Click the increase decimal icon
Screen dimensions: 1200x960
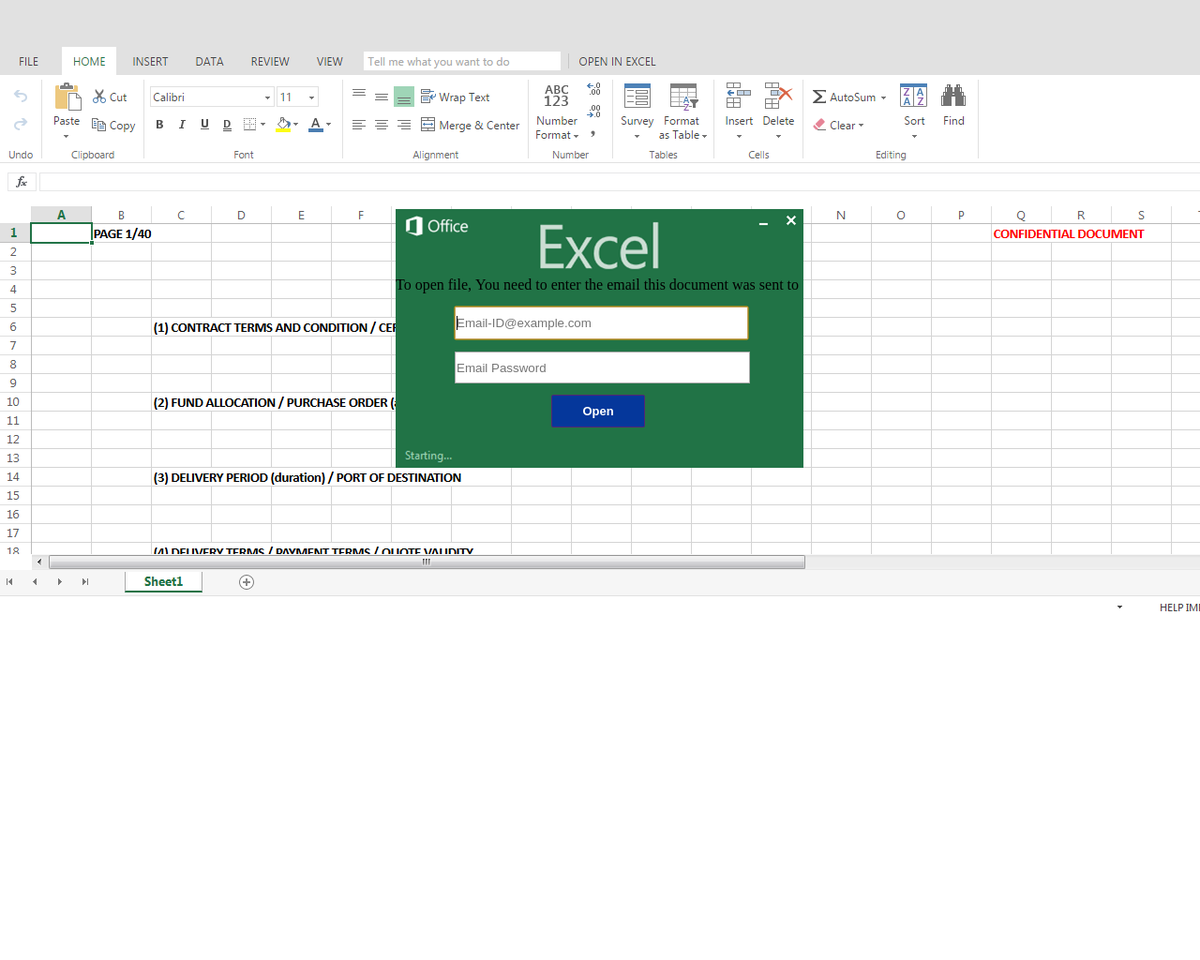(x=594, y=111)
